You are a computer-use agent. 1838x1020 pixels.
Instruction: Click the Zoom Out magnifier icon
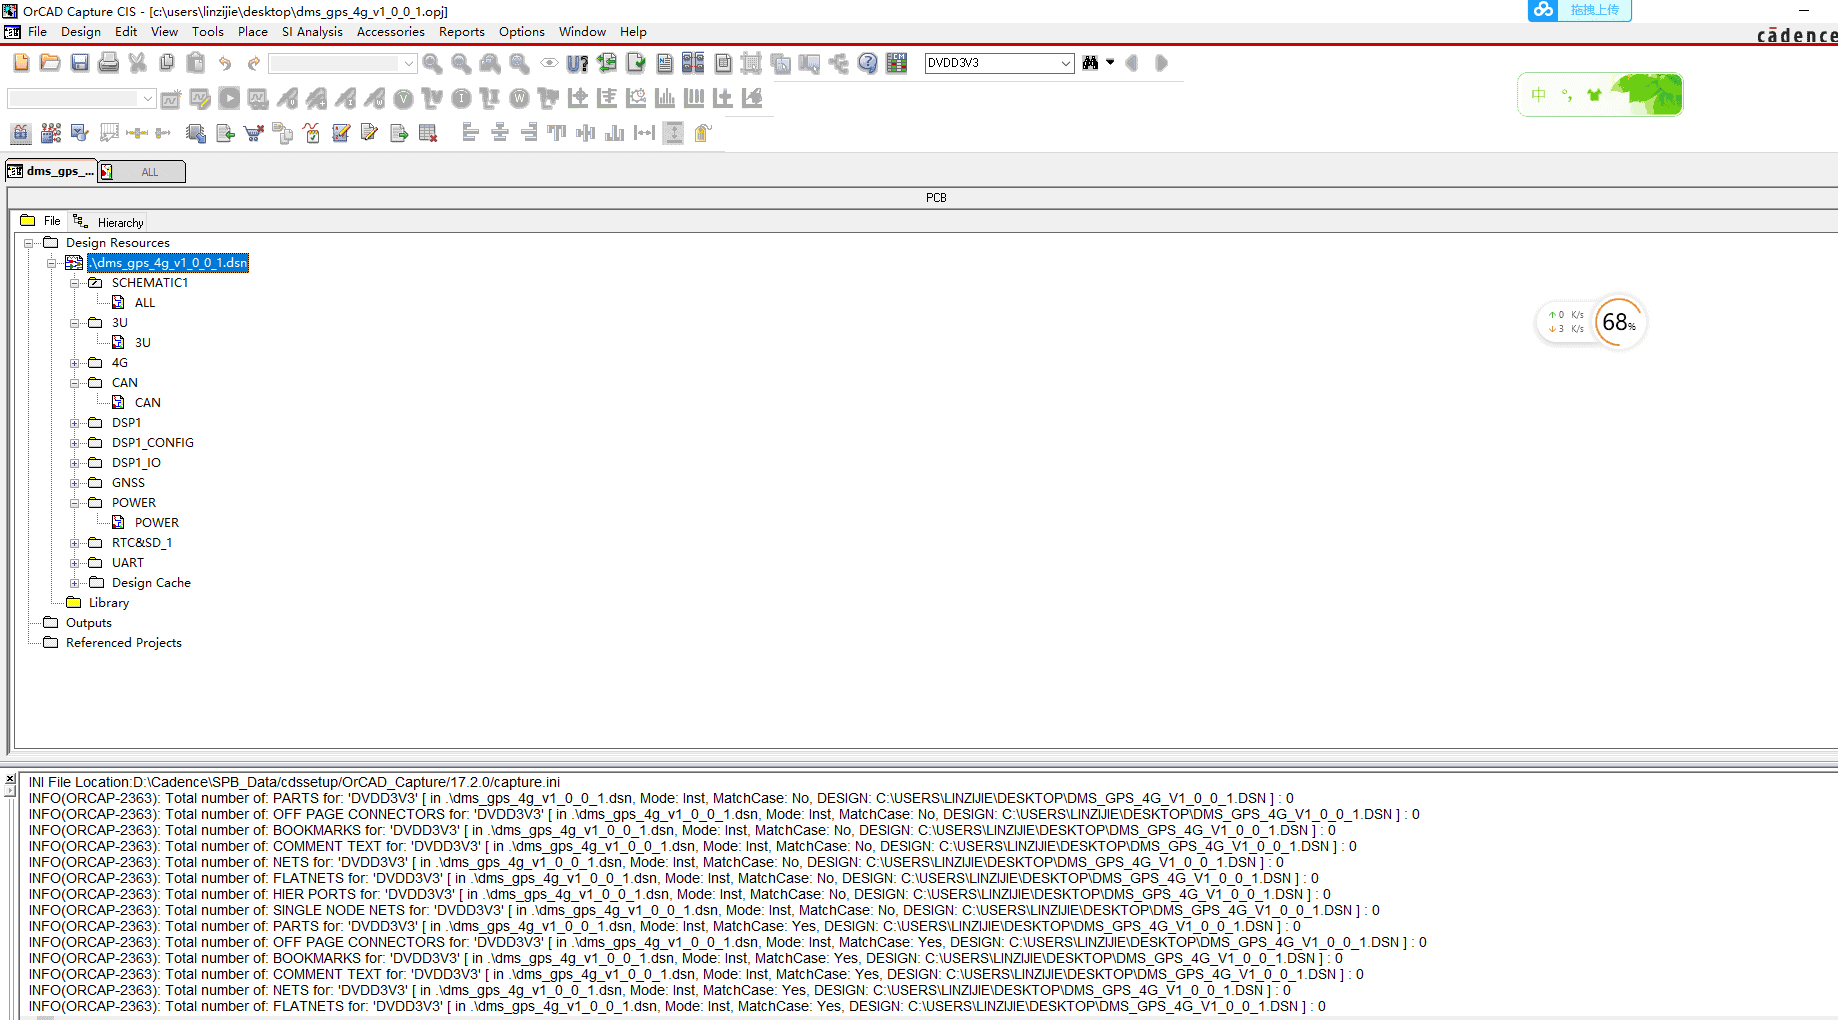pos(461,63)
